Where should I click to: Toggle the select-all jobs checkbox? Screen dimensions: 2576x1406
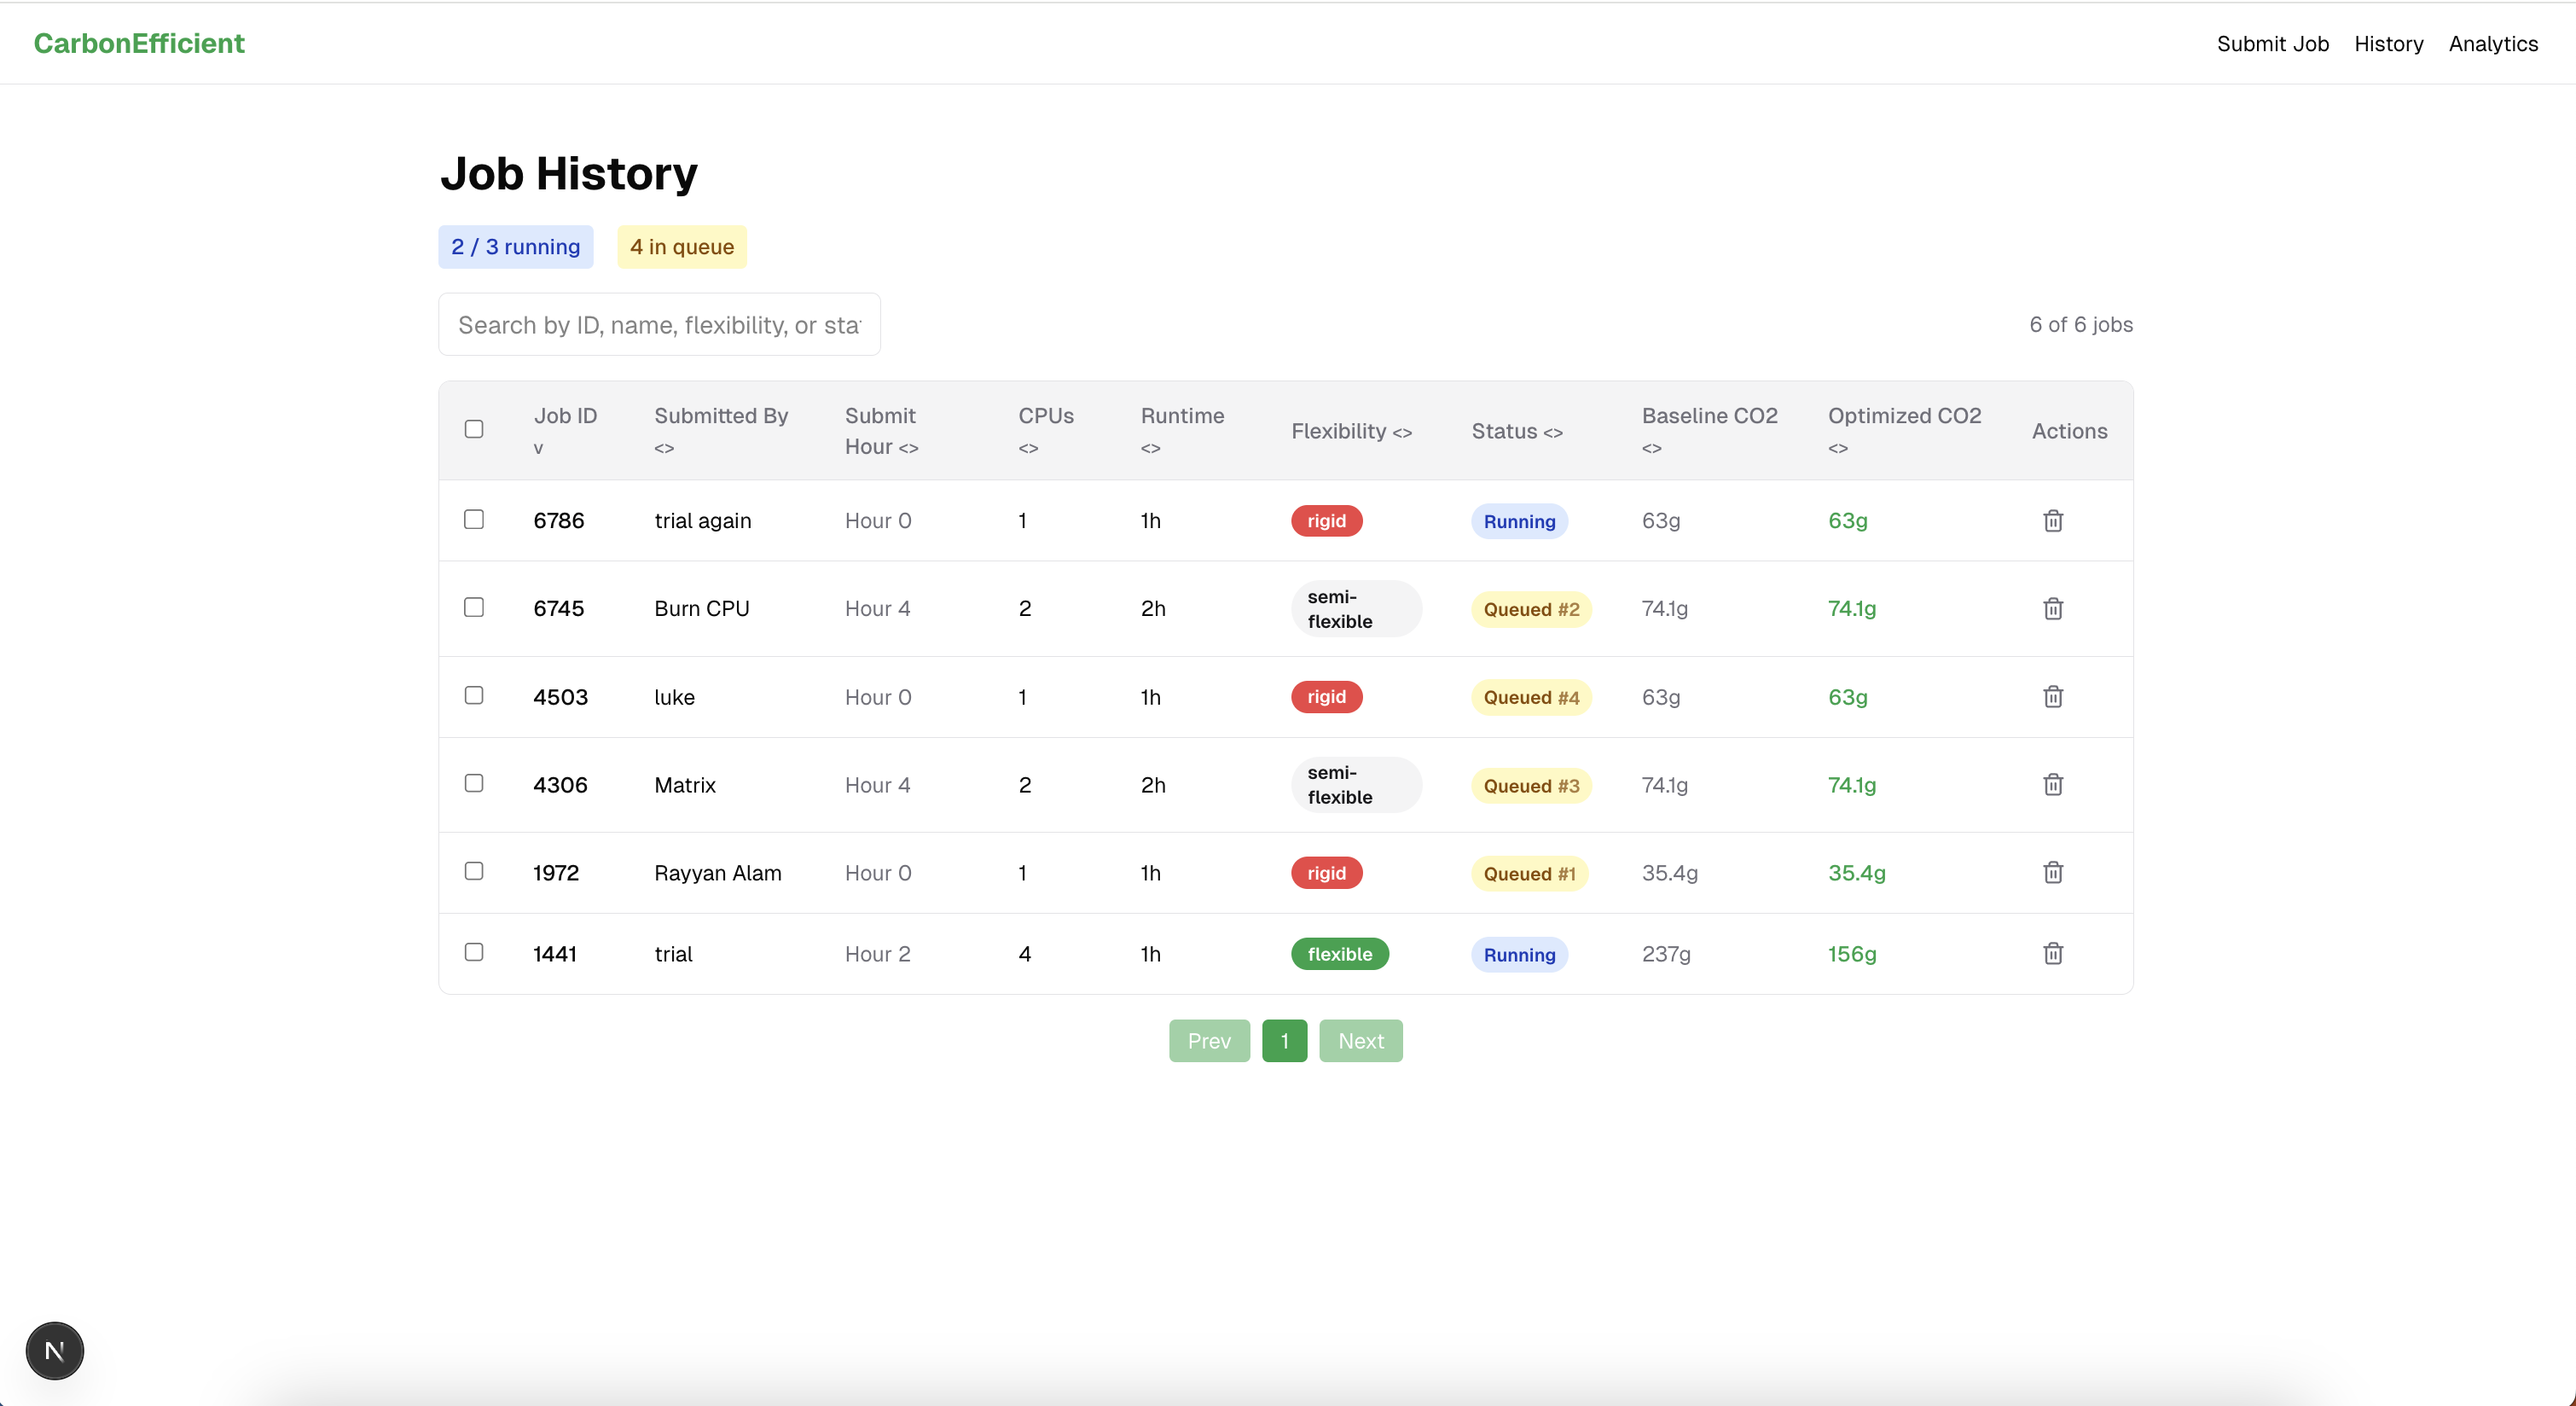(x=474, y=429)
